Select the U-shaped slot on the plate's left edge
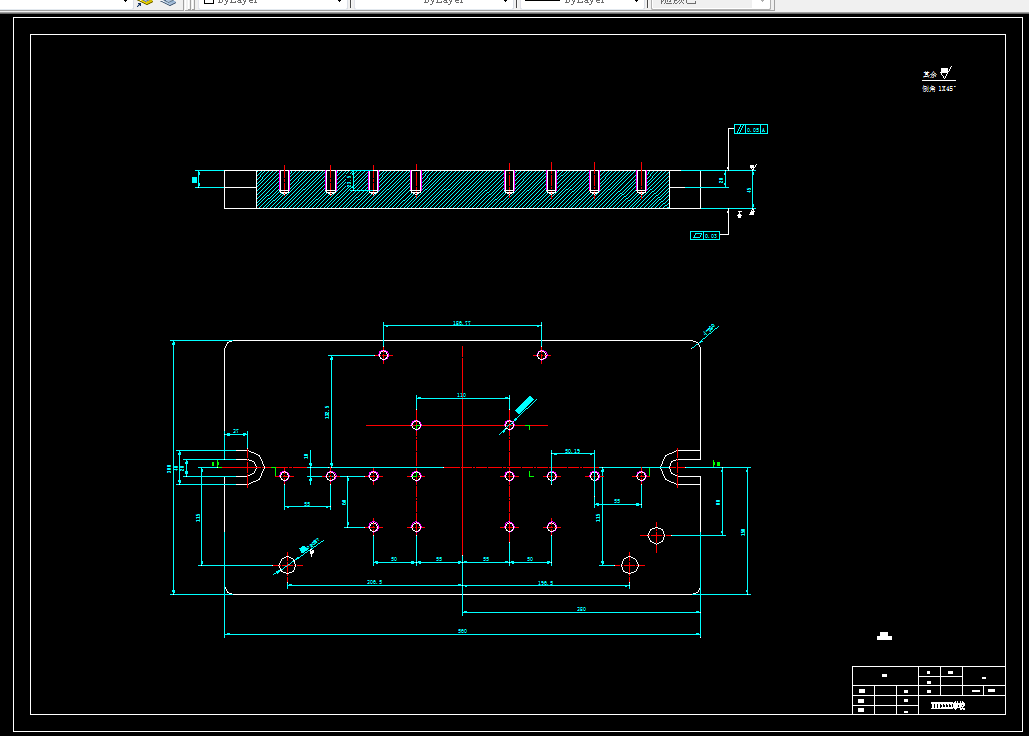Image resolution: width=1029 pixels, height=736 pixels. (x=244, y=468)
